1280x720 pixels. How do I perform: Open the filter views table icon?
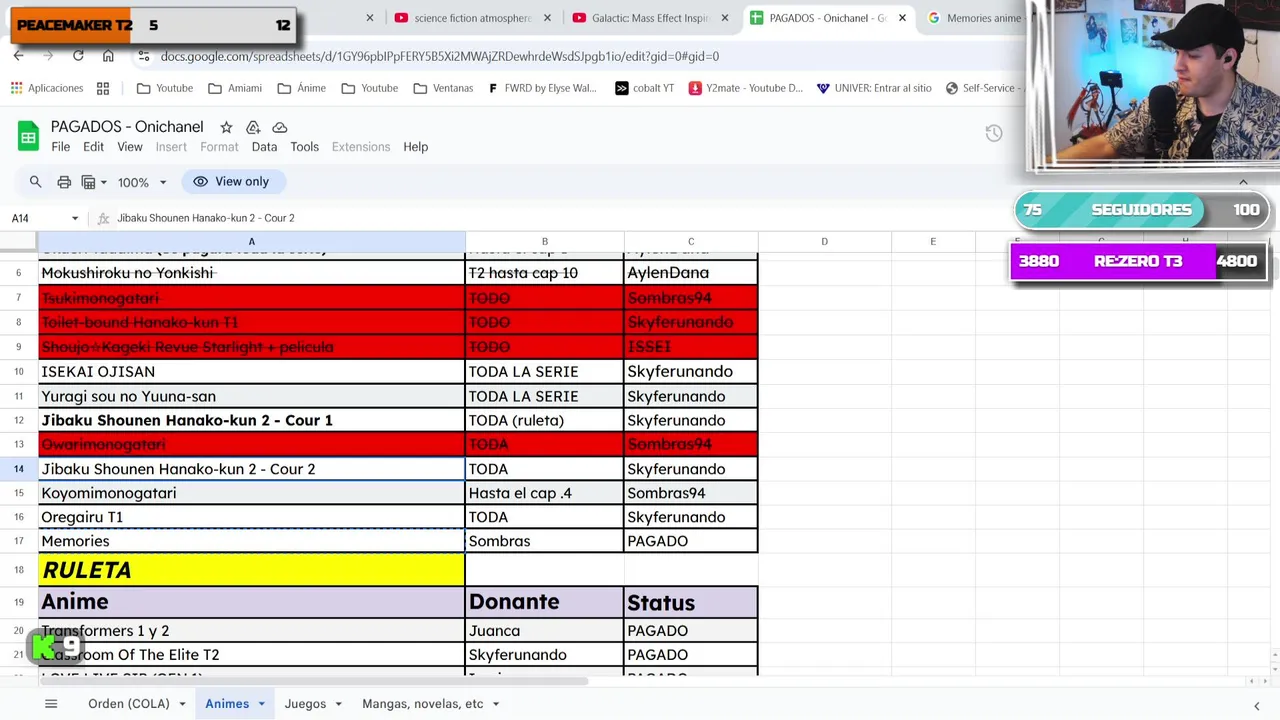coord(88,182)
